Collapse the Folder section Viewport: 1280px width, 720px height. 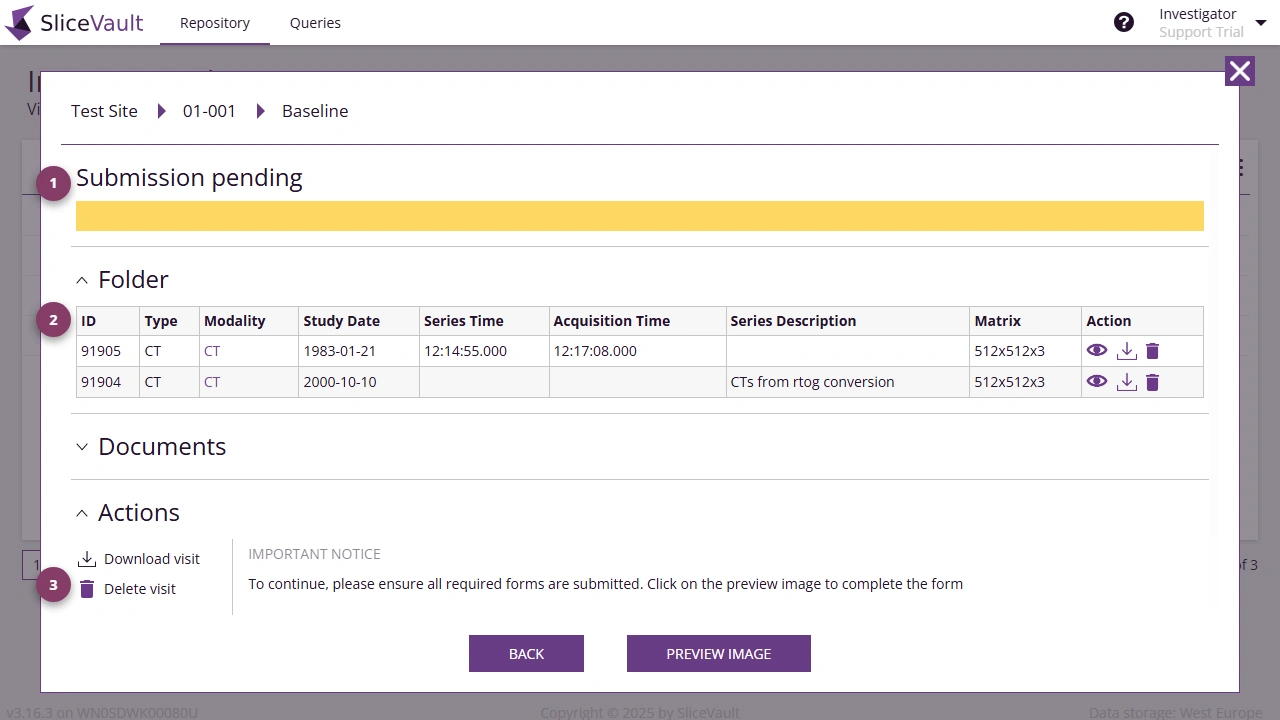(82, 280)
